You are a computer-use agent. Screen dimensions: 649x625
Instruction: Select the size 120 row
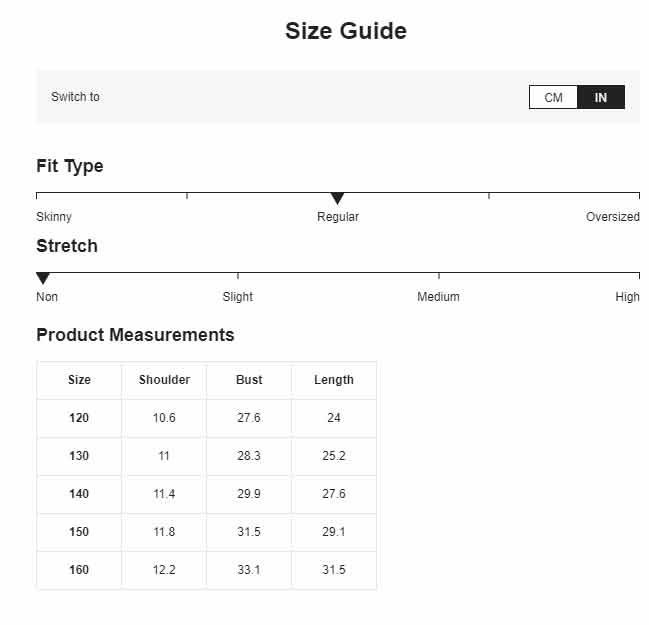(x=207, y=418)
